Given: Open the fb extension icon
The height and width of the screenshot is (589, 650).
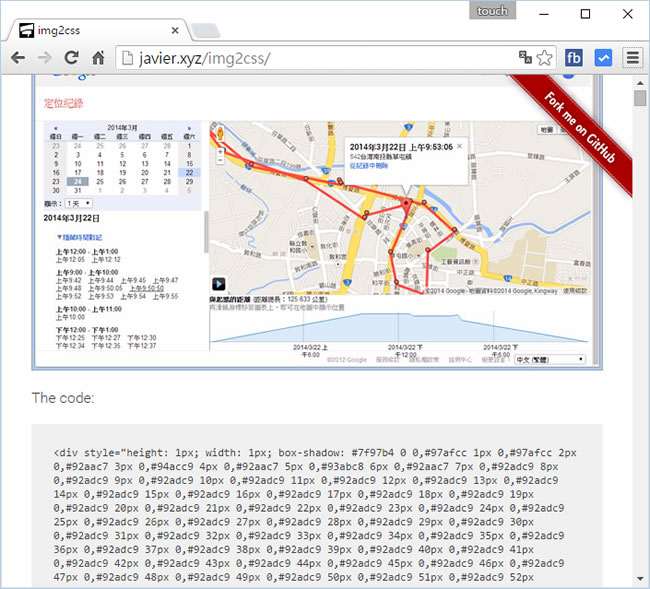Looking at the screenshot, I should [574, 58].
